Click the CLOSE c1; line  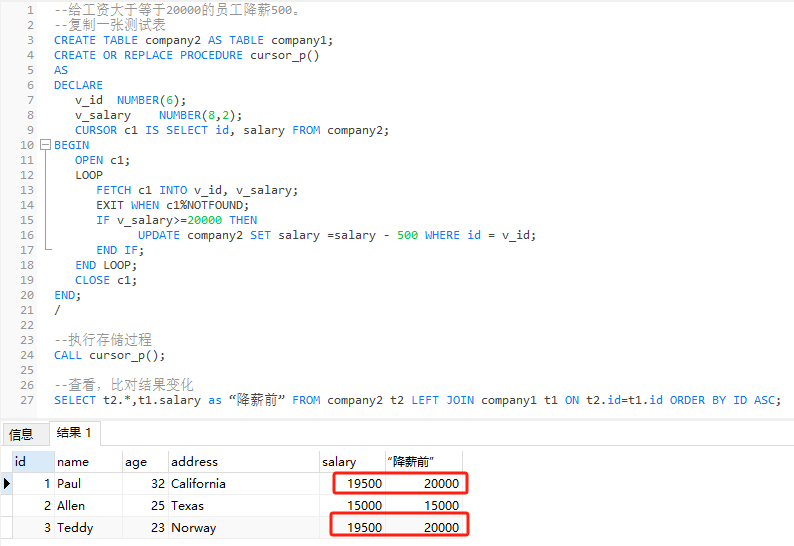(106, 280)
